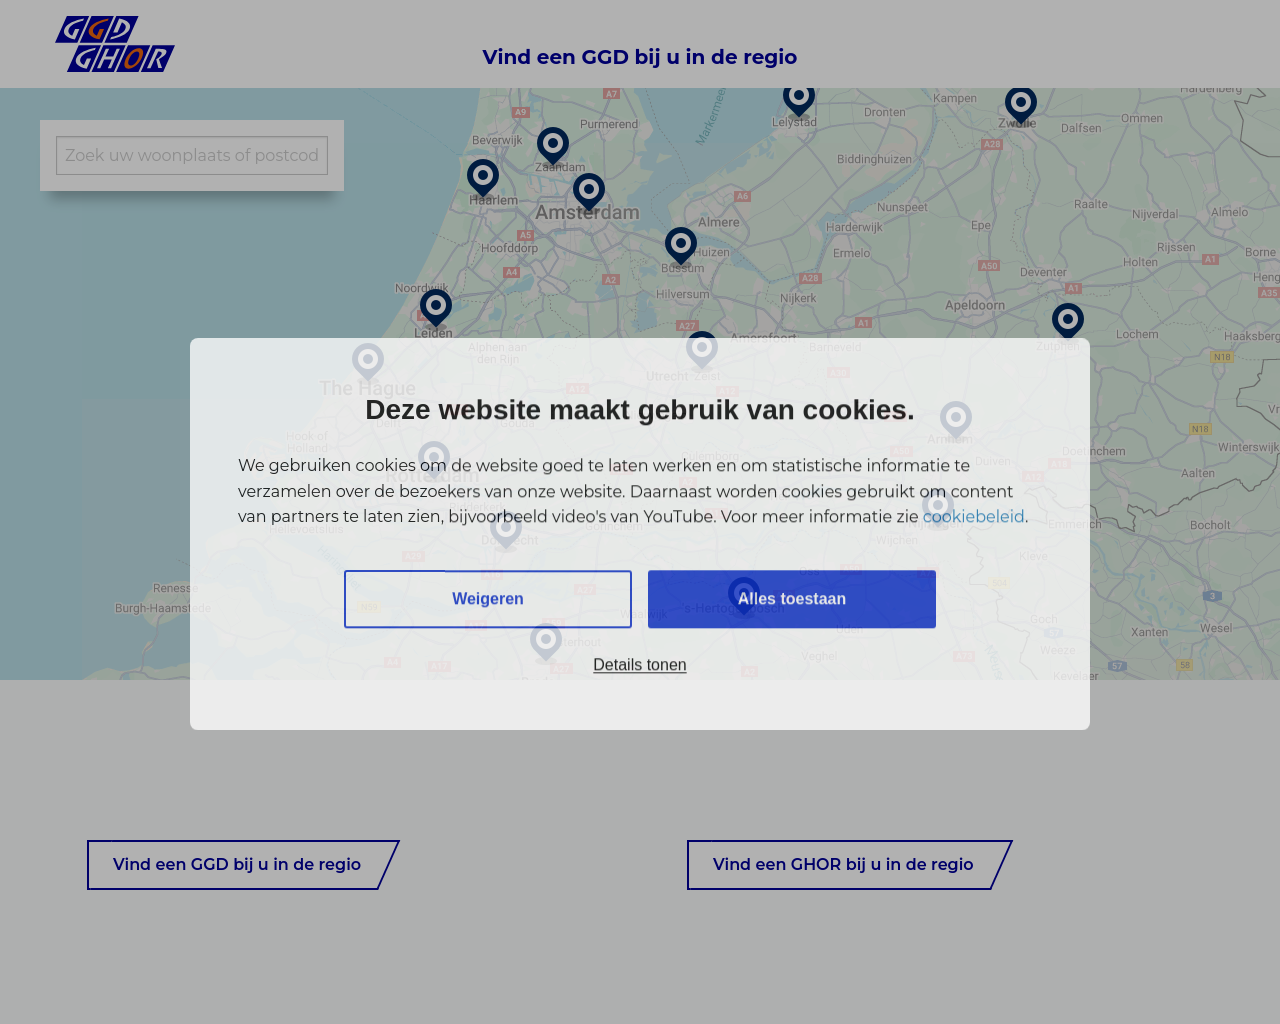Click the Ermelo label on the map

[x=851, y=253]
